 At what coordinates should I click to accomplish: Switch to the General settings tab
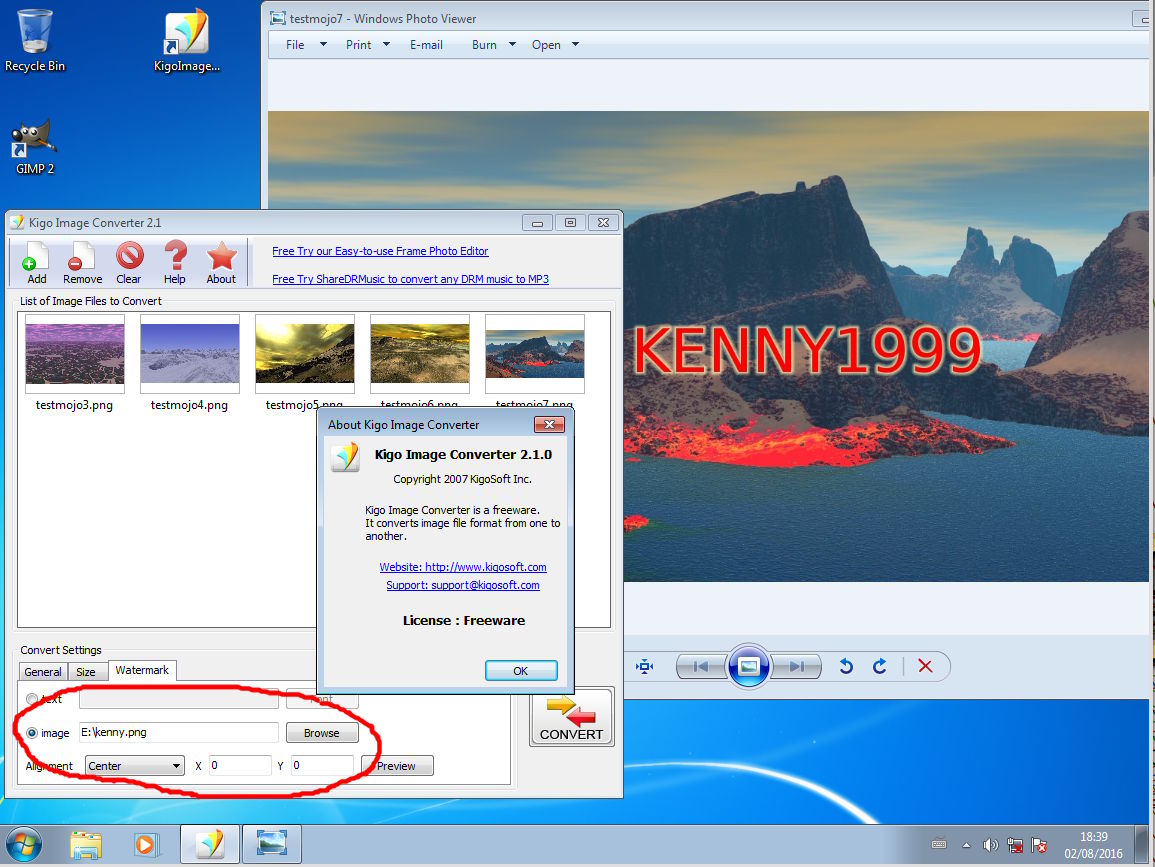click(x=43, y=672)
